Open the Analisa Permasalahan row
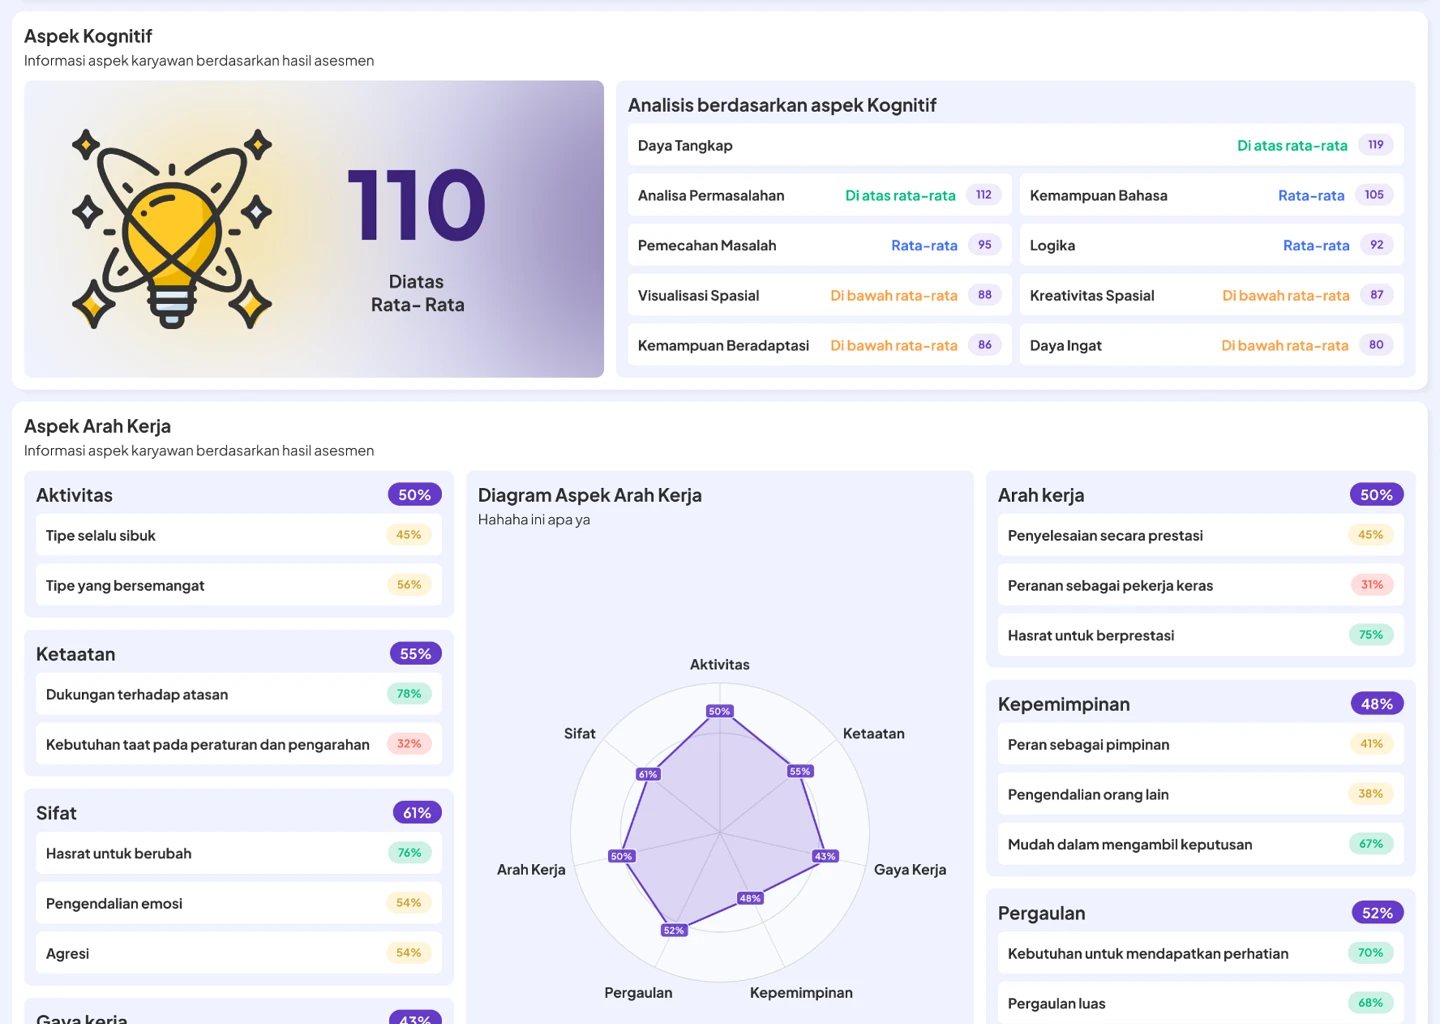The height and width of the screenshot is (1024, 1440). 819,195
